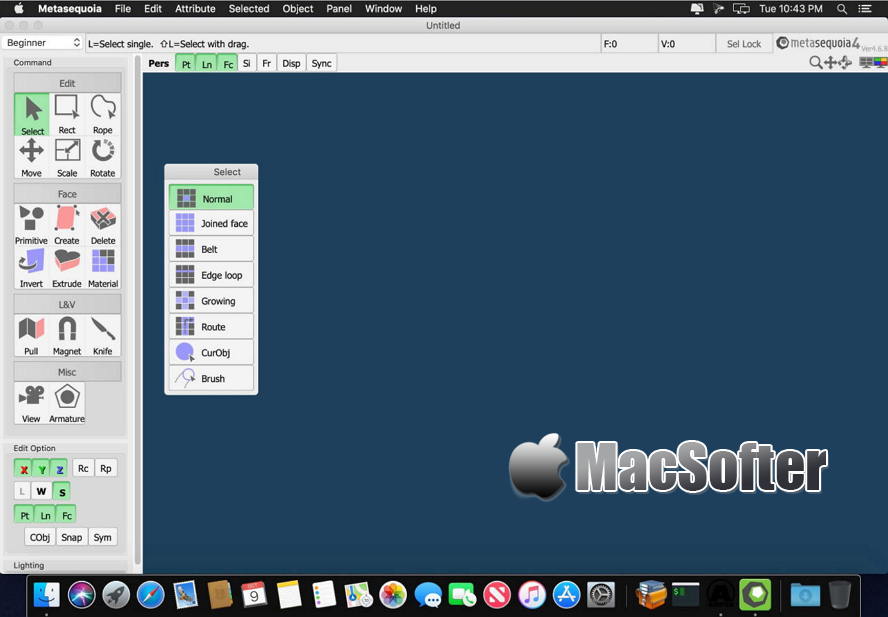The width and height of the screenshot is (888, 617).
Task: Toggle the Sym symmetry option
Action: coord(103,537)
